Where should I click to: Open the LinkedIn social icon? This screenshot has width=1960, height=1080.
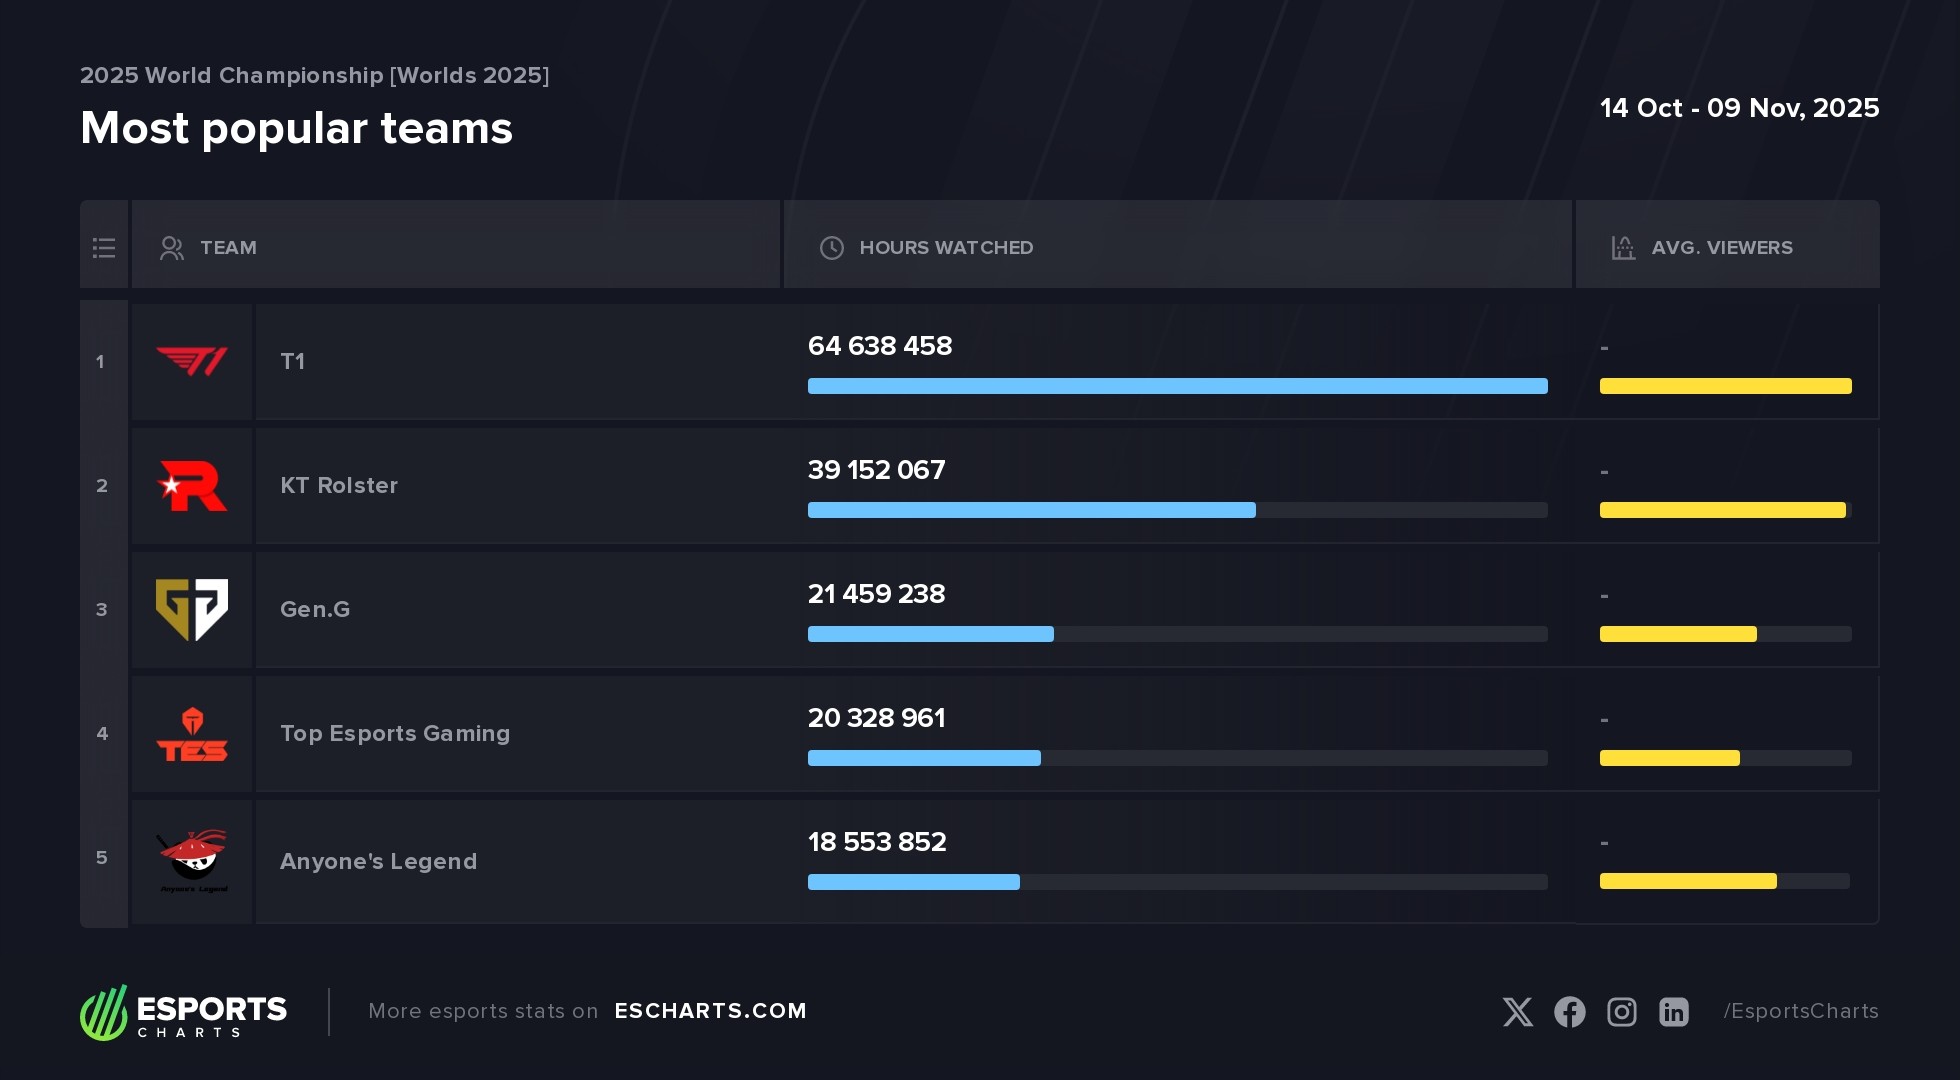click(x=1674, y=1012)
